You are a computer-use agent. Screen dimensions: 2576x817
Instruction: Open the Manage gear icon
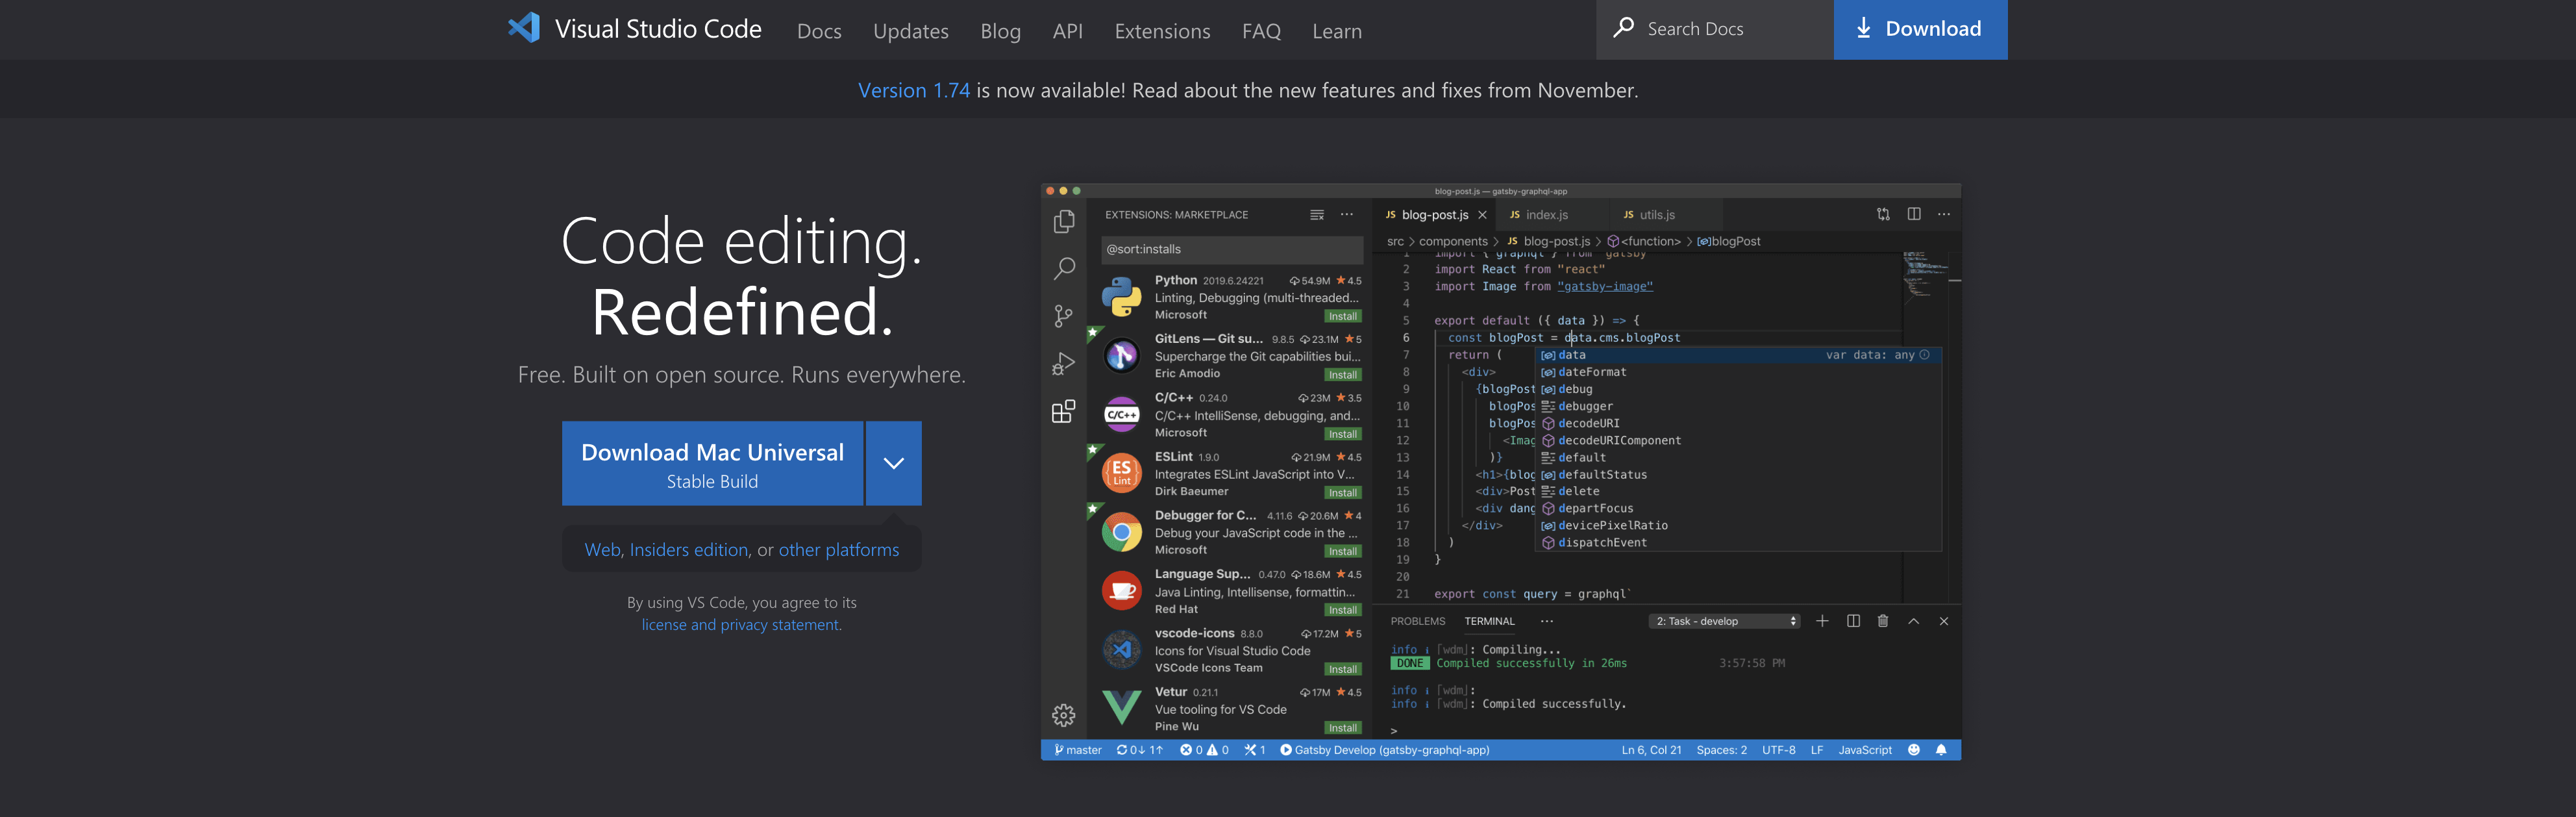1064,715
